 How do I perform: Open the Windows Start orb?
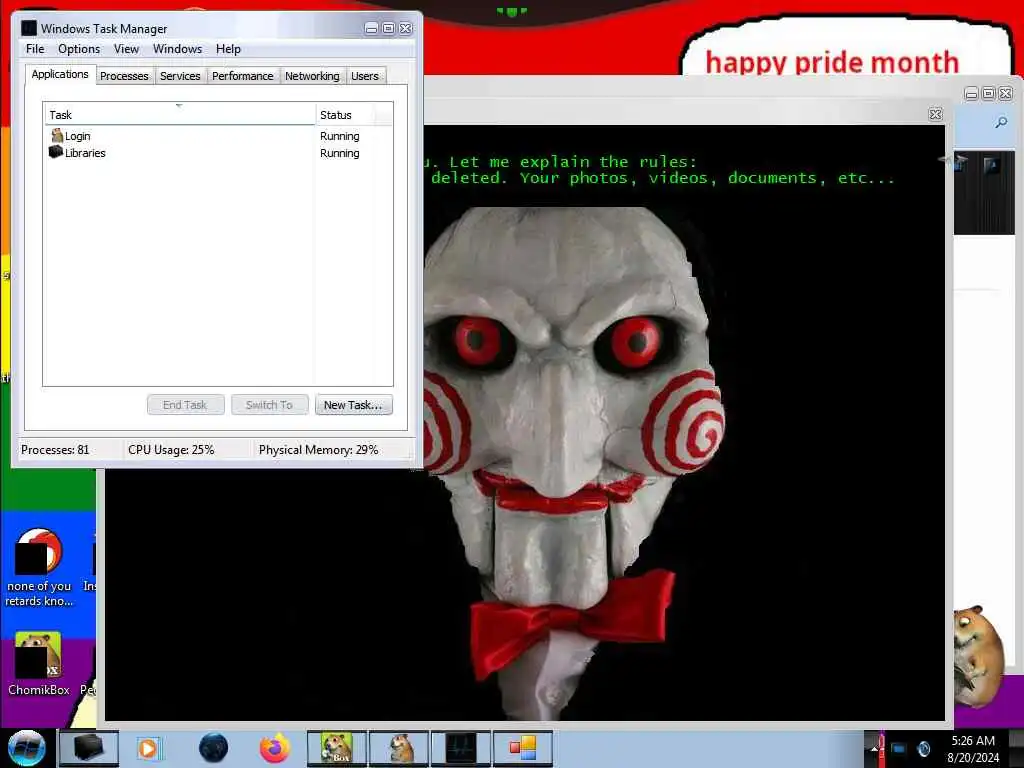[26, 748]
